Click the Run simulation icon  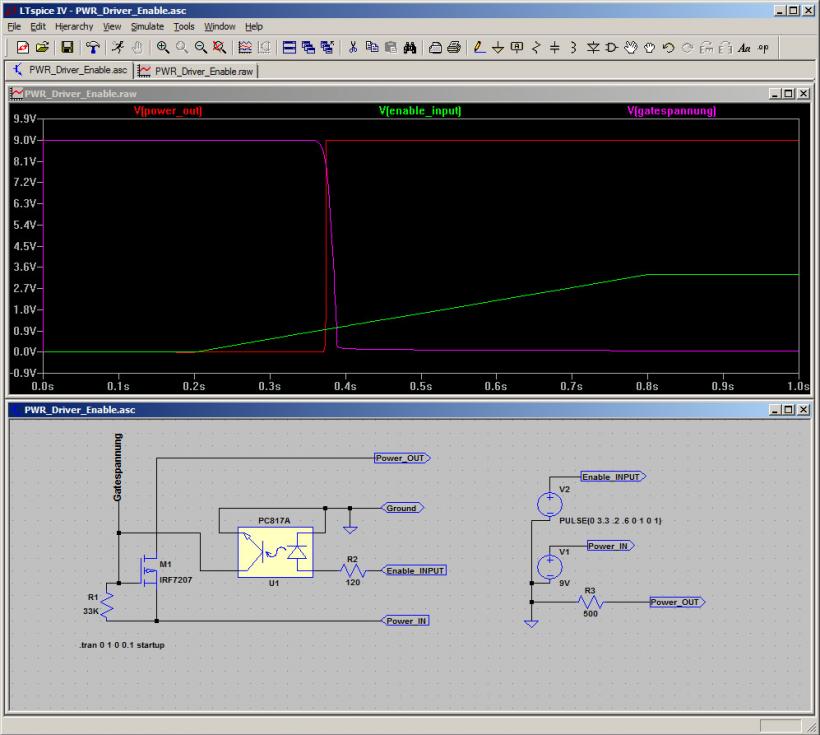[x=118, y=47]
